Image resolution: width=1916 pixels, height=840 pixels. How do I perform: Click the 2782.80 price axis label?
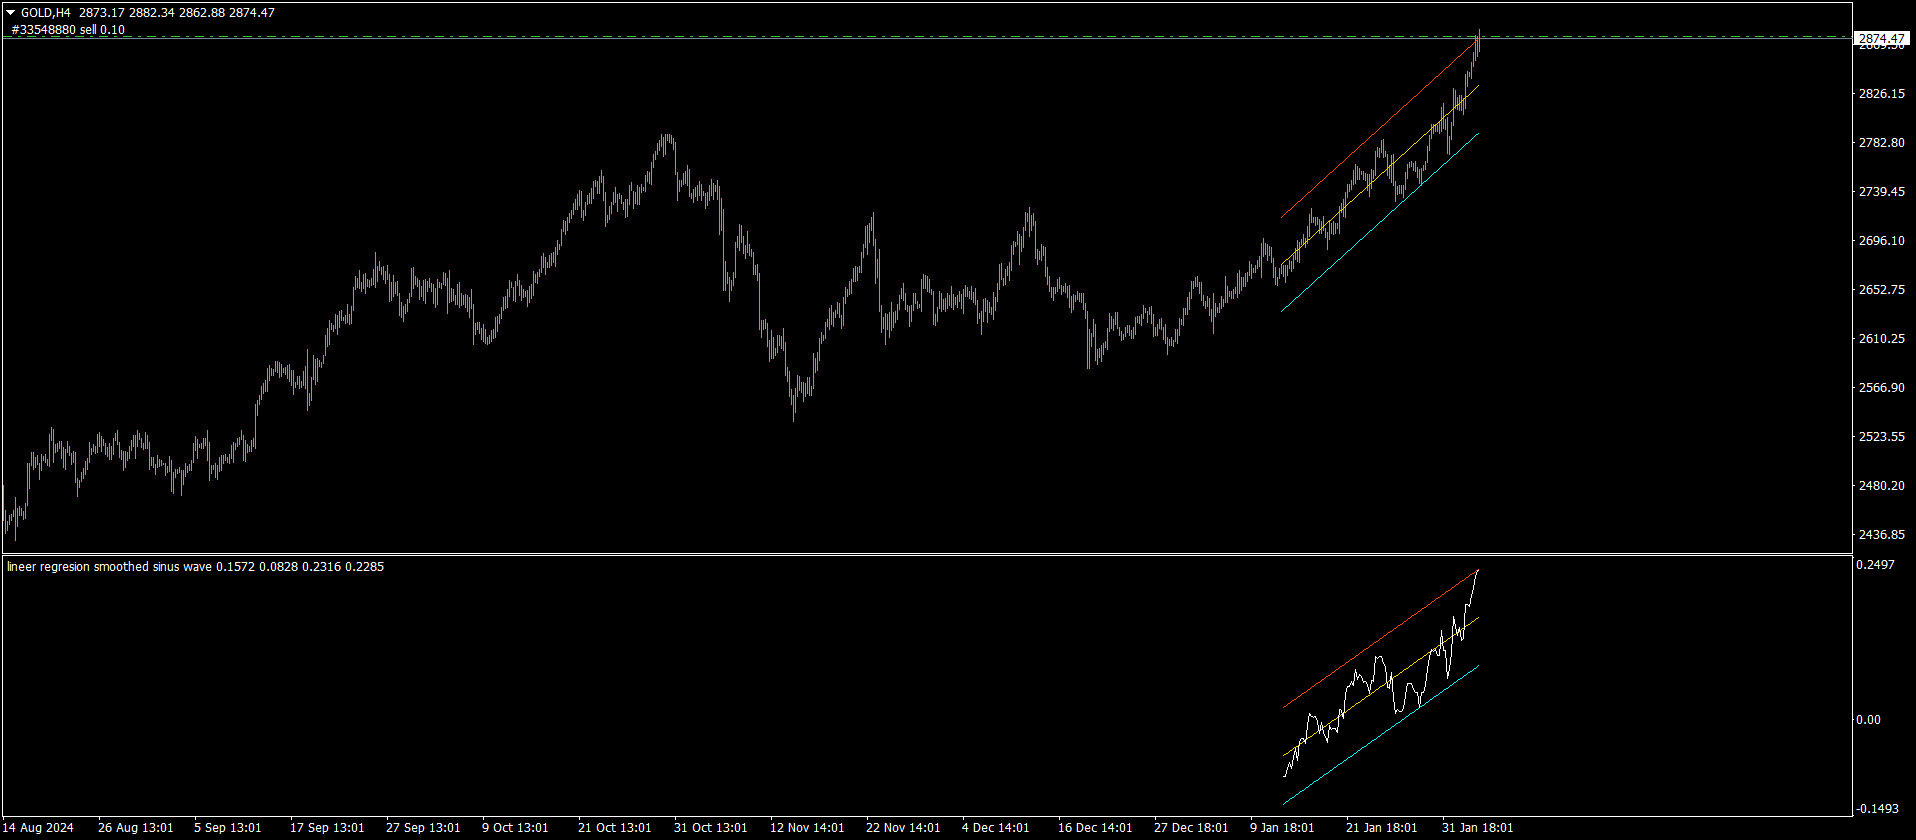1881,143
